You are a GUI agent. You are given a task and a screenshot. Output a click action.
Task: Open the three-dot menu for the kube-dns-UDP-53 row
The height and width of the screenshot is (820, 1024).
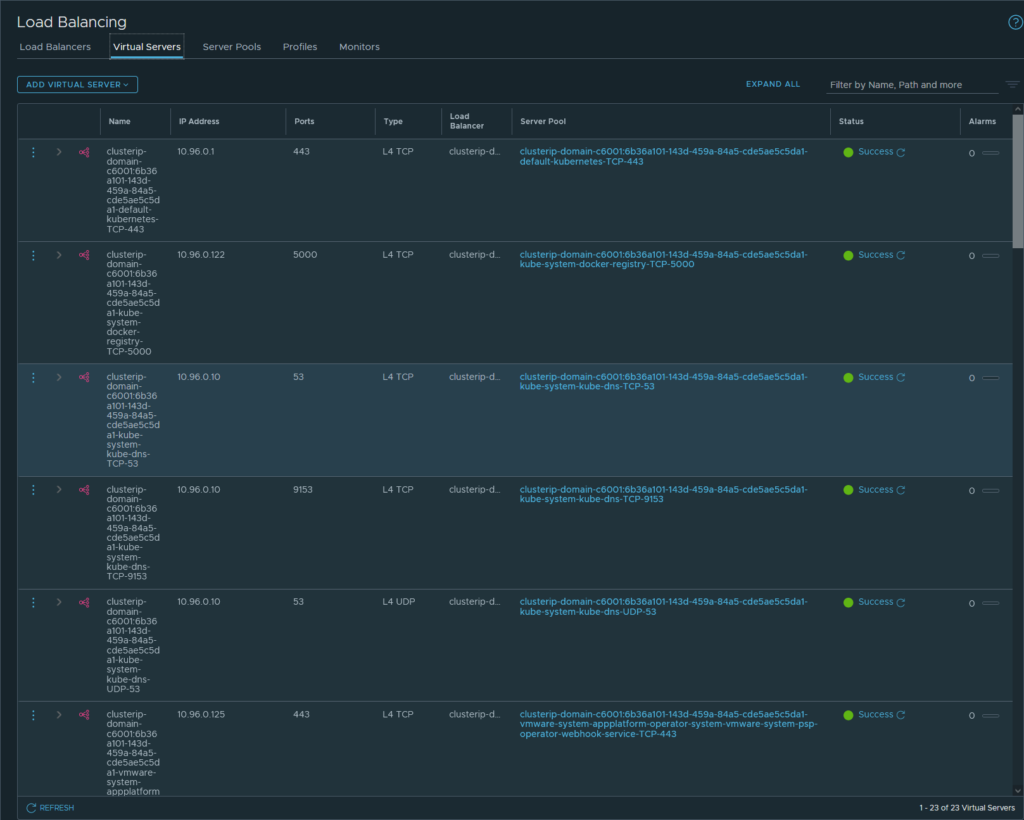pos(33,603)
